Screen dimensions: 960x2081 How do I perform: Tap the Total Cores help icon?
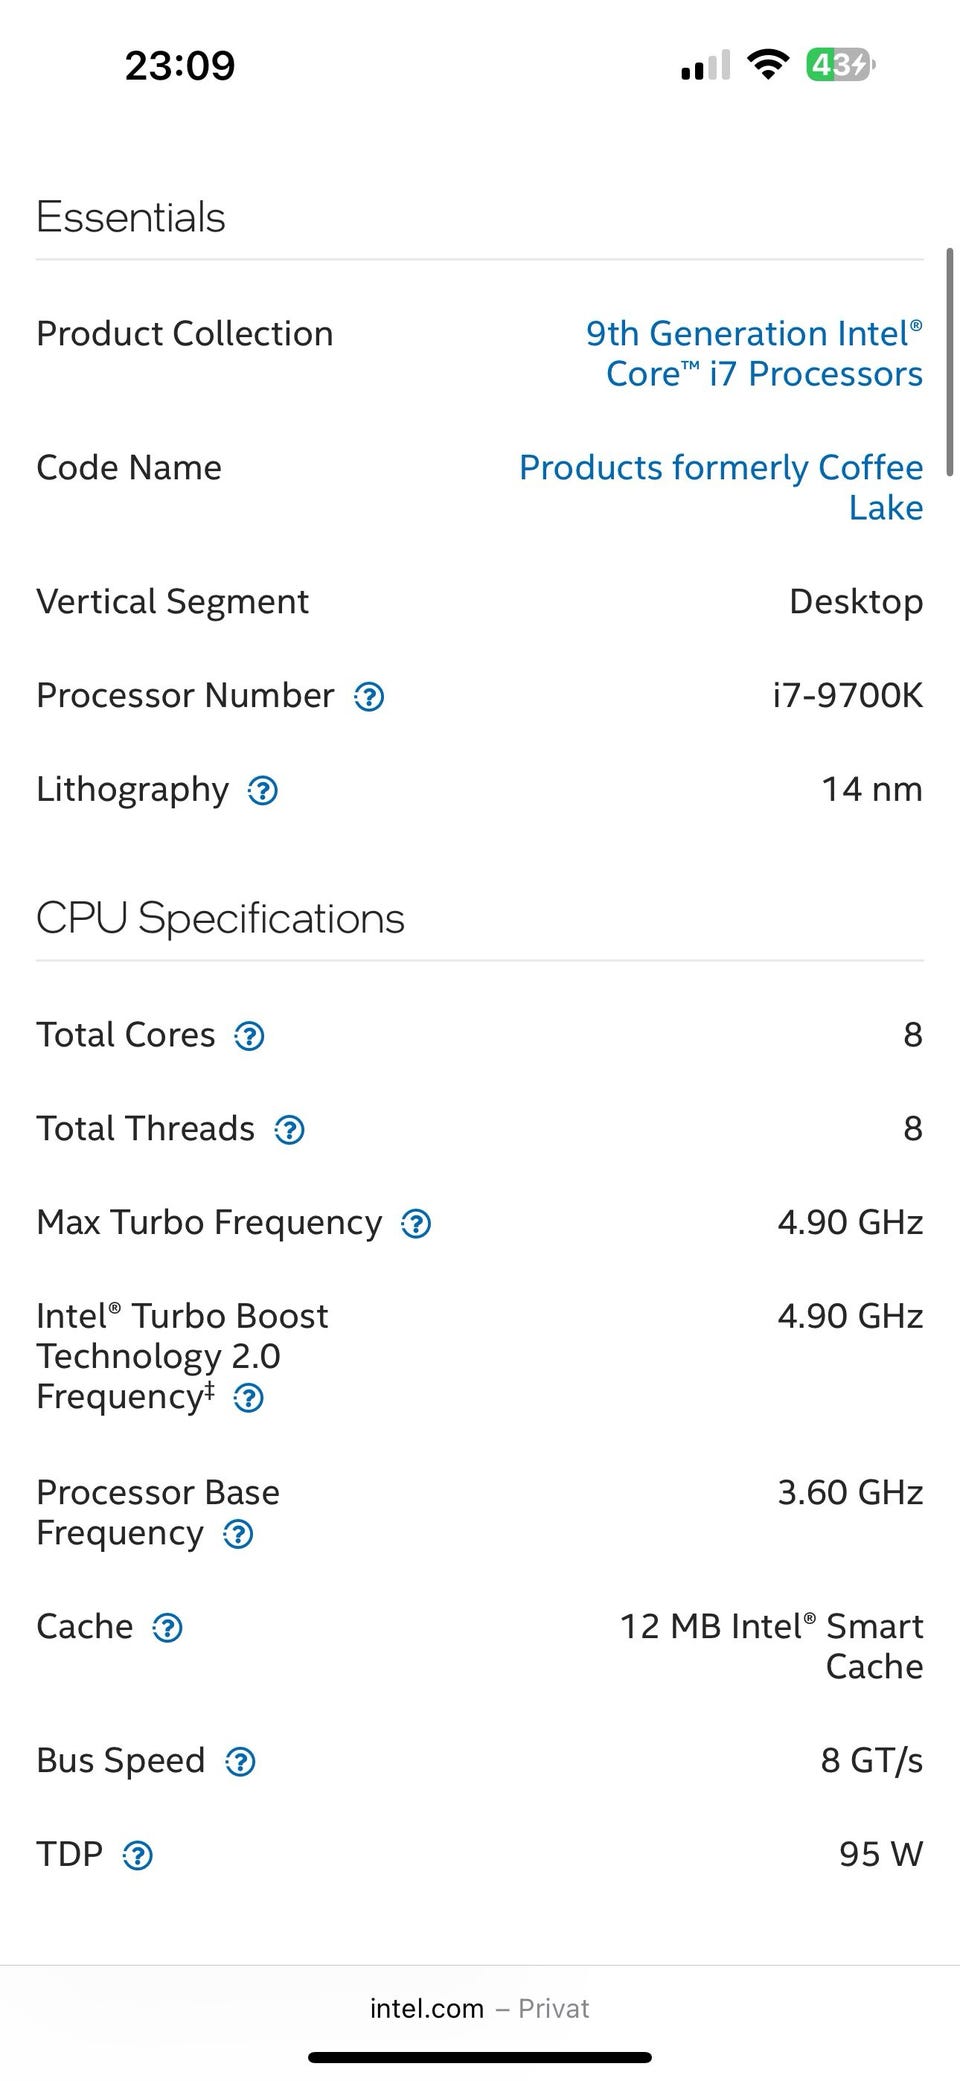249,1036
